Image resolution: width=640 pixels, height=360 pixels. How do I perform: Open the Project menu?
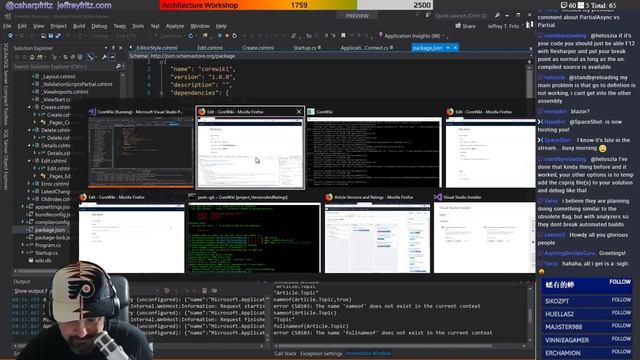[x=58, y=26]
